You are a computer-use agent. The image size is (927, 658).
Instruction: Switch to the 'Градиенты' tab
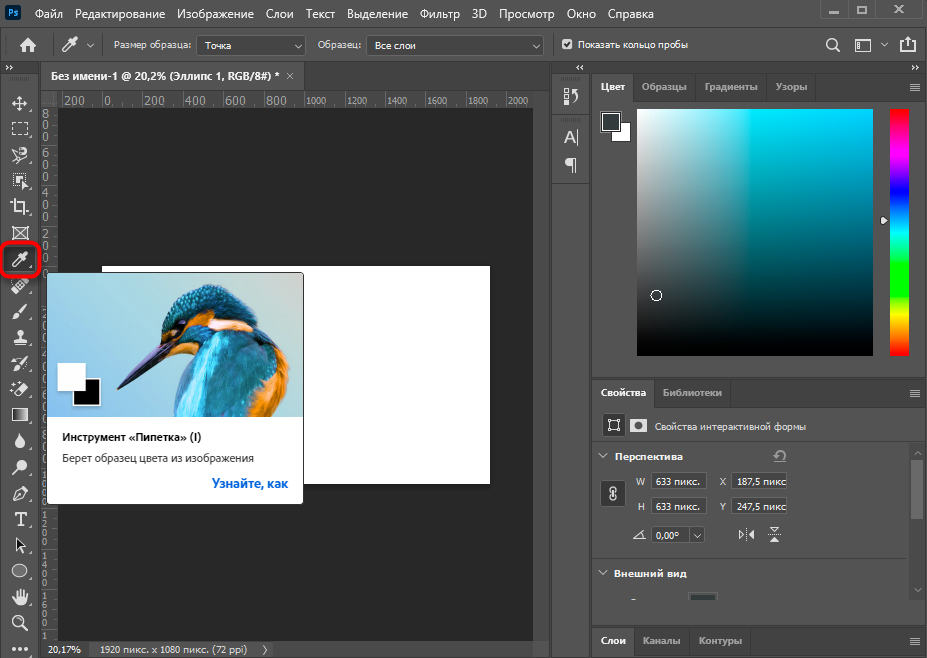tap(730, 87)
